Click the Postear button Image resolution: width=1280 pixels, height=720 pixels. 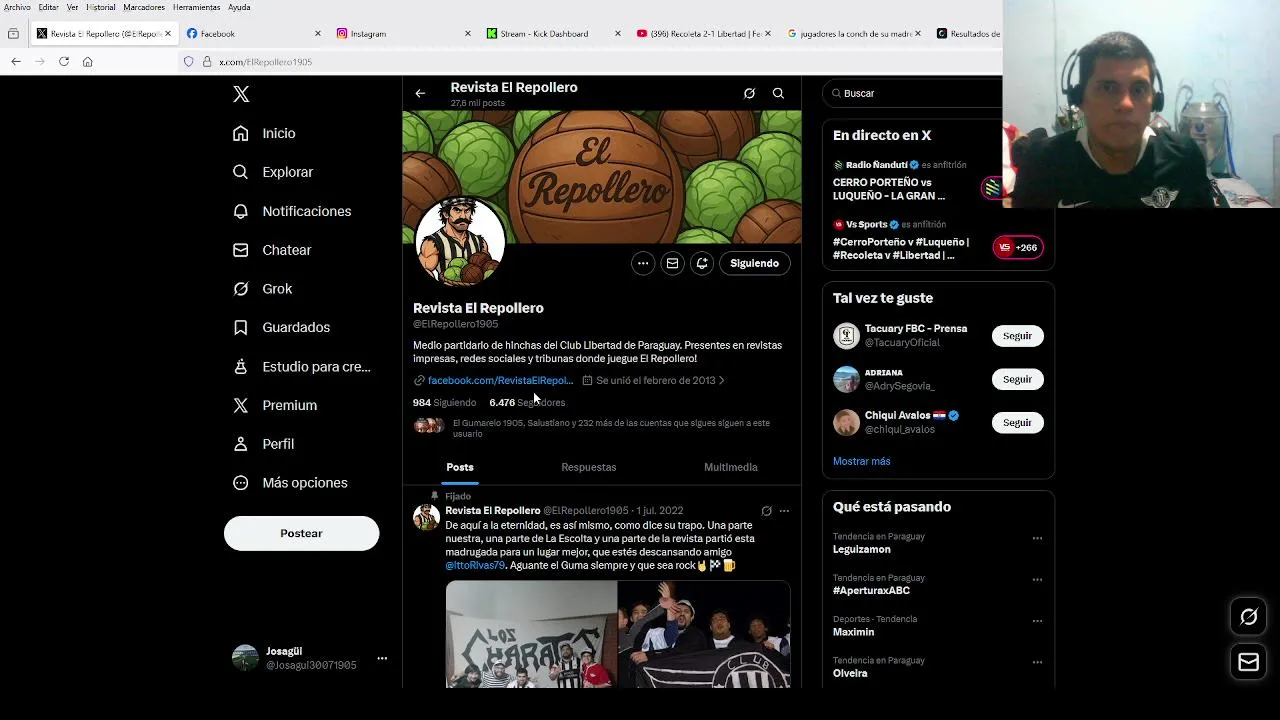pos(301,533)
